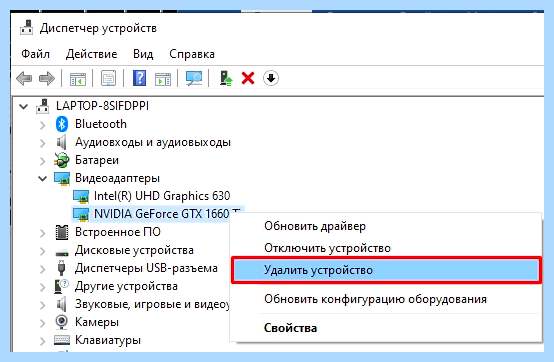Expand the Bluetooth category

click(x=42, y=125)
